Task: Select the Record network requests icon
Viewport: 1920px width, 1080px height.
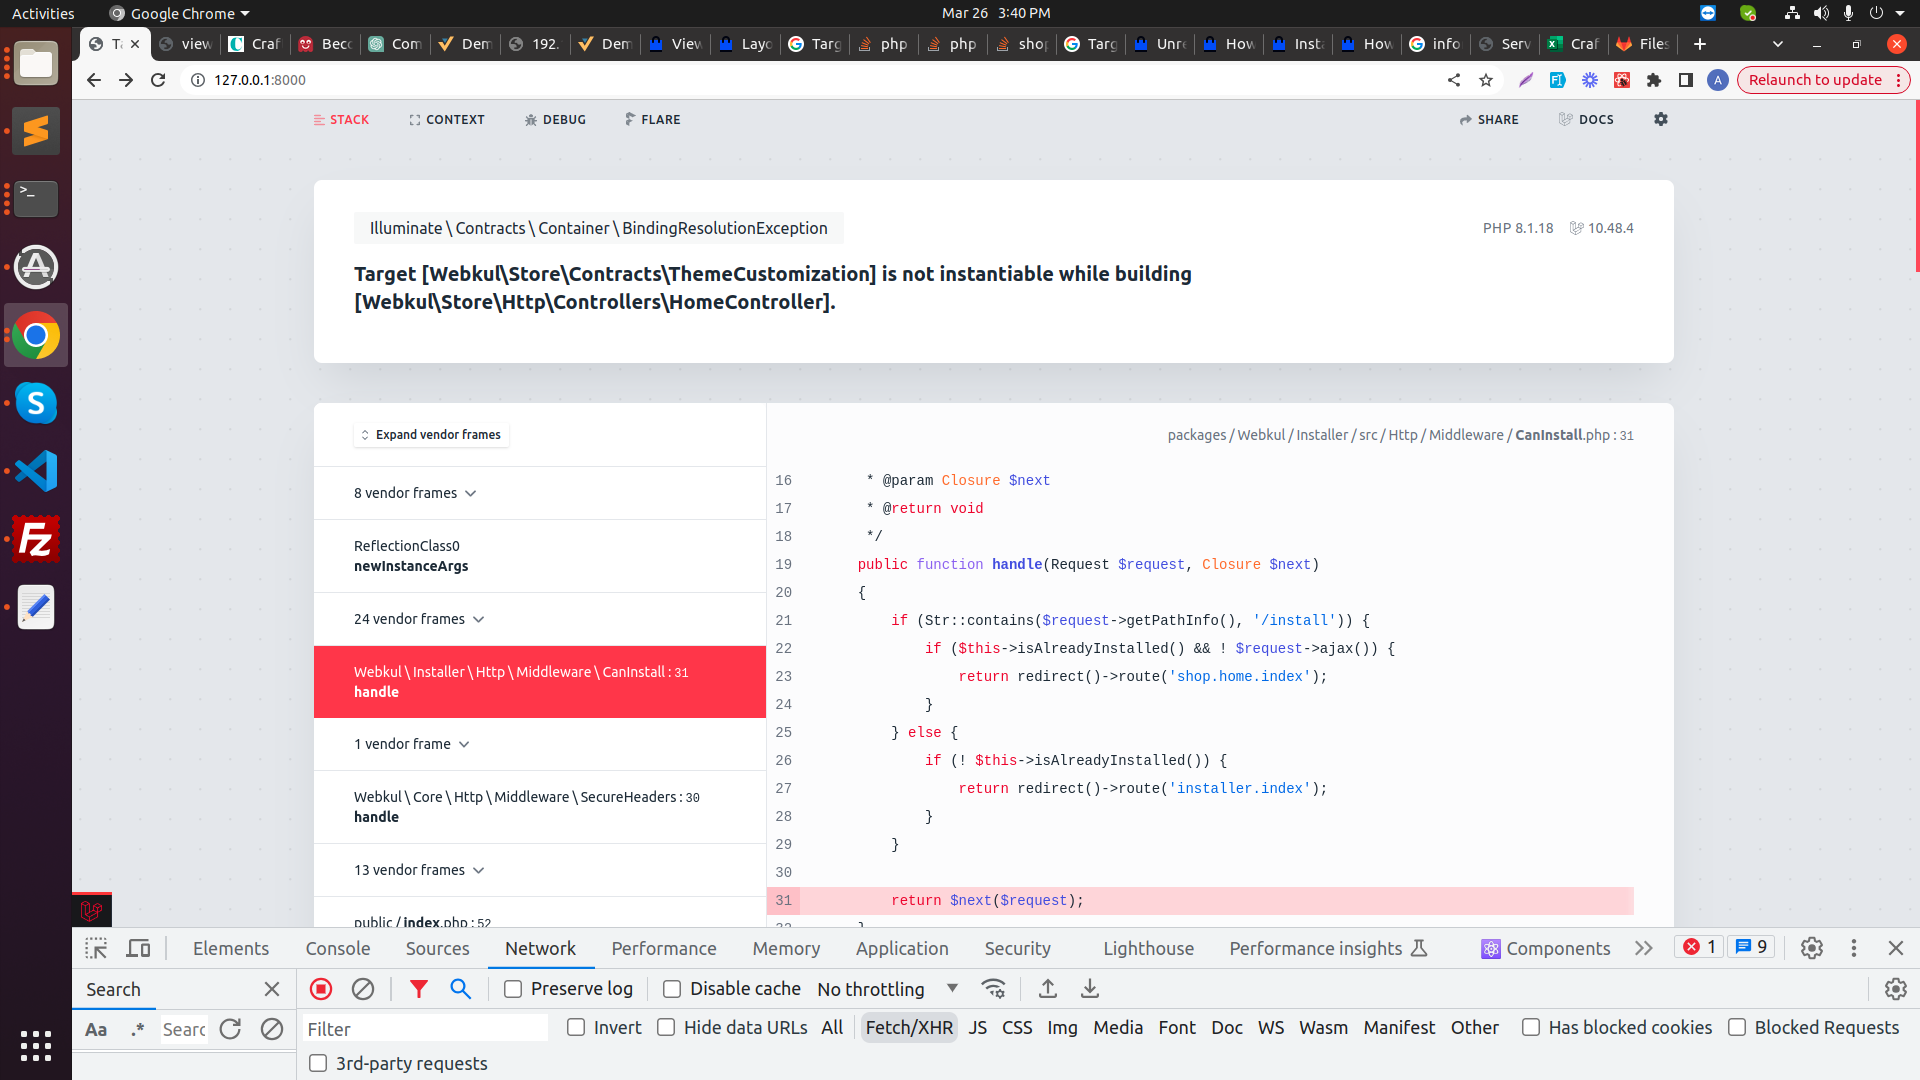Action: pyautogui.click(x=320, y=989)
